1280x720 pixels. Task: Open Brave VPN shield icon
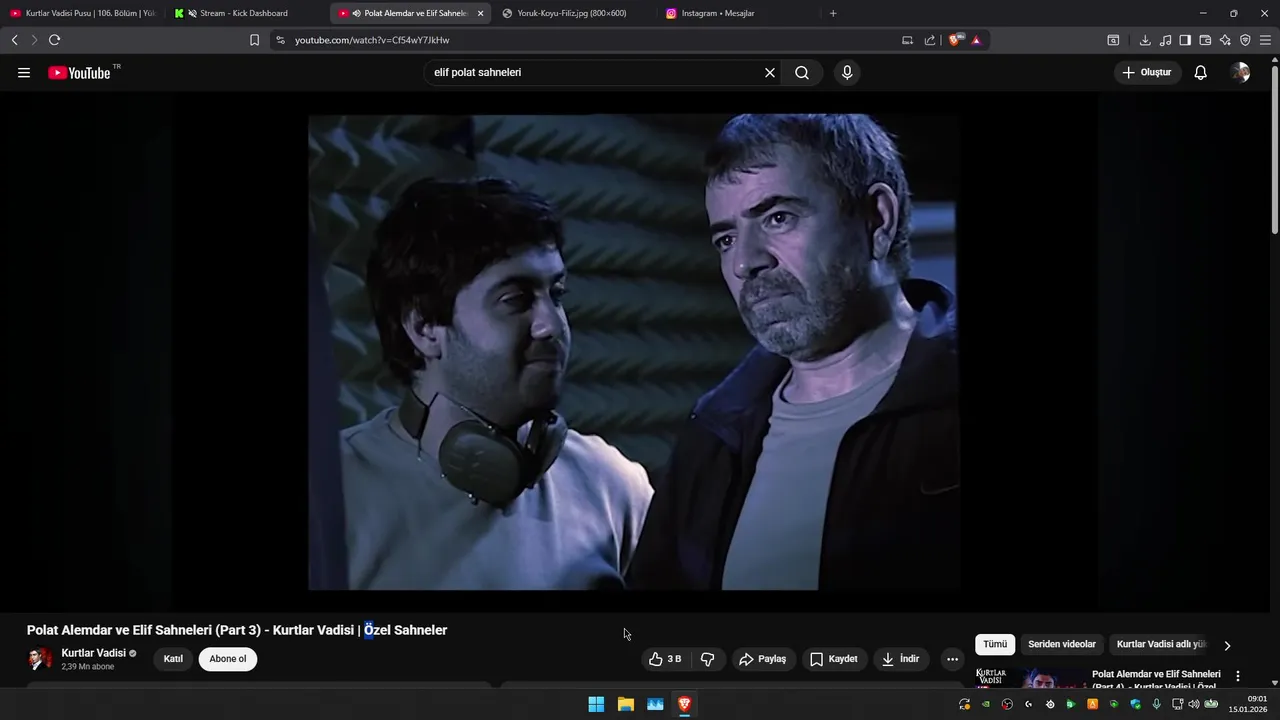coord(1245,40)
